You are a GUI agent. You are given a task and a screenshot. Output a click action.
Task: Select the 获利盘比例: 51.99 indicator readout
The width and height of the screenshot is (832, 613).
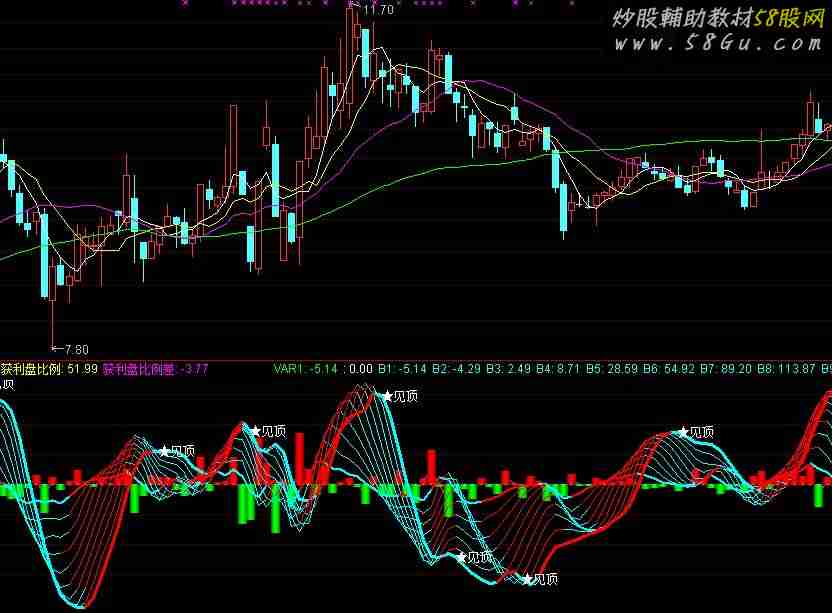(49, 369)
